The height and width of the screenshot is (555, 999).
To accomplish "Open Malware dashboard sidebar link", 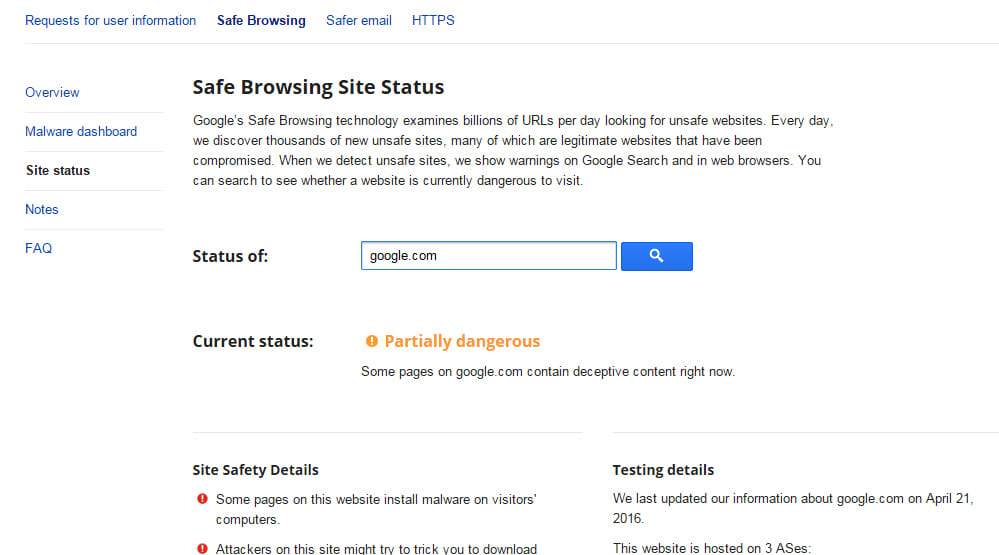I will [81, 131].
